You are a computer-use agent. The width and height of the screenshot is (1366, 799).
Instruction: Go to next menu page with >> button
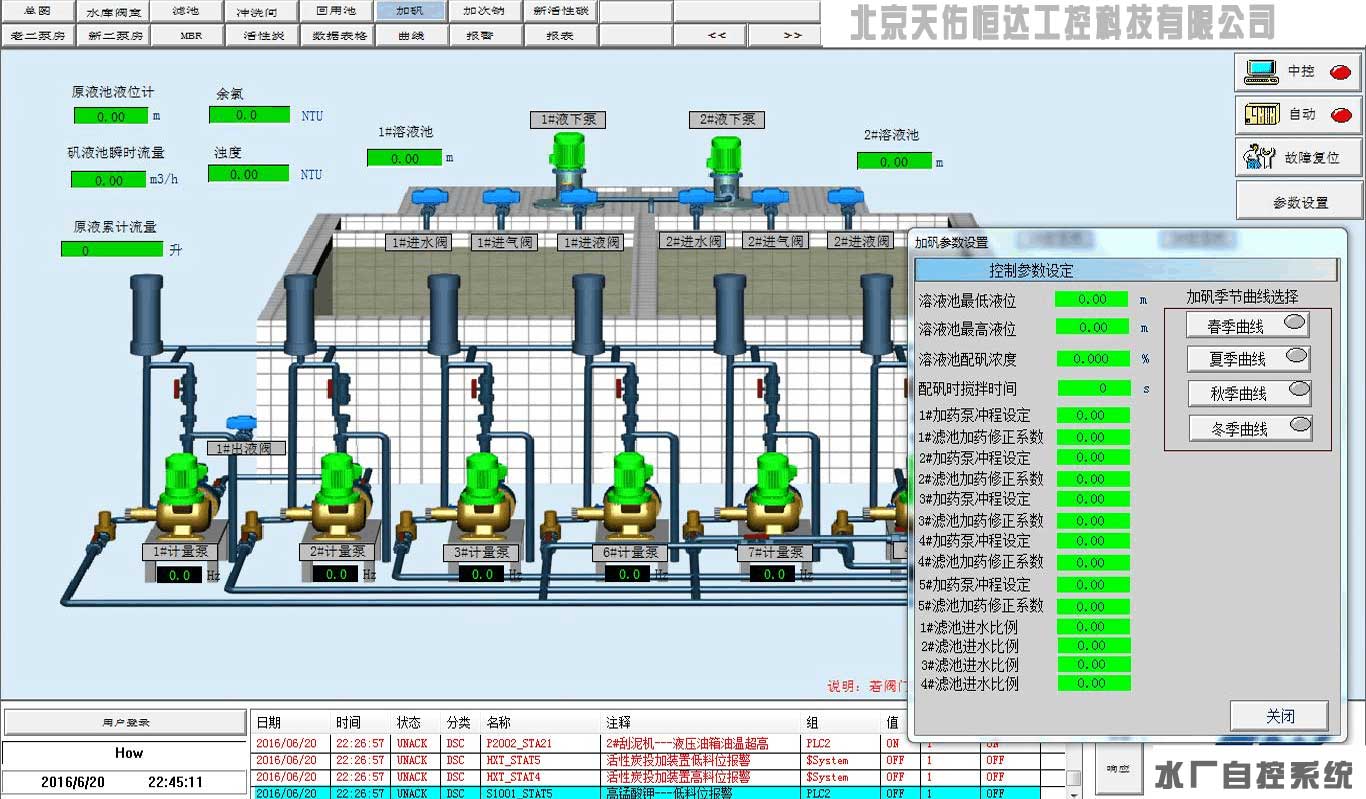[x=792, y=35]
